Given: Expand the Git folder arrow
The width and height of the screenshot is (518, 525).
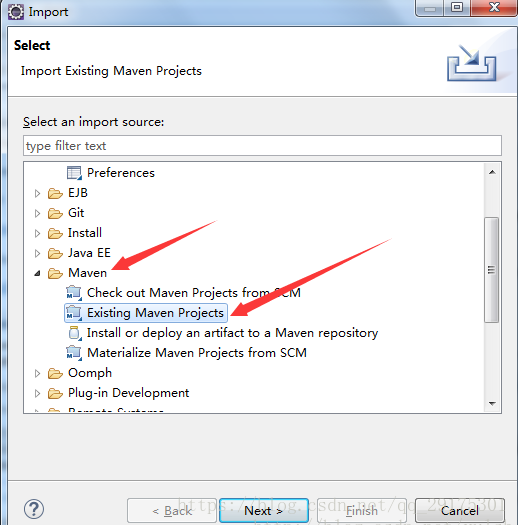Looking at the screenshot, I should pyautogui.click(x=37, y=213).
